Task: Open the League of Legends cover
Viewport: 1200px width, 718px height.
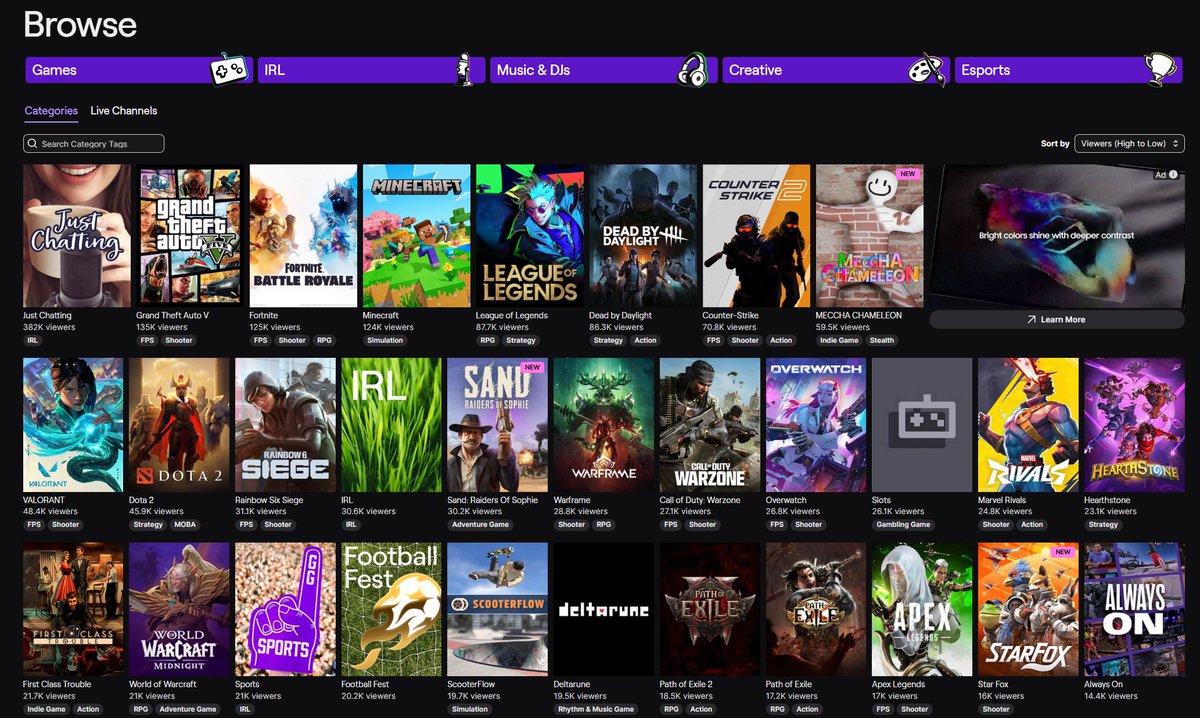Action: tap(530, 236)
